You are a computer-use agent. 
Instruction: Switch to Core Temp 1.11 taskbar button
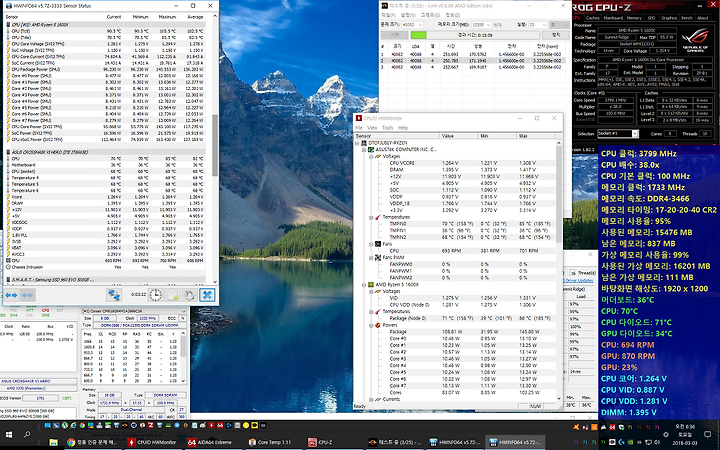273,443
